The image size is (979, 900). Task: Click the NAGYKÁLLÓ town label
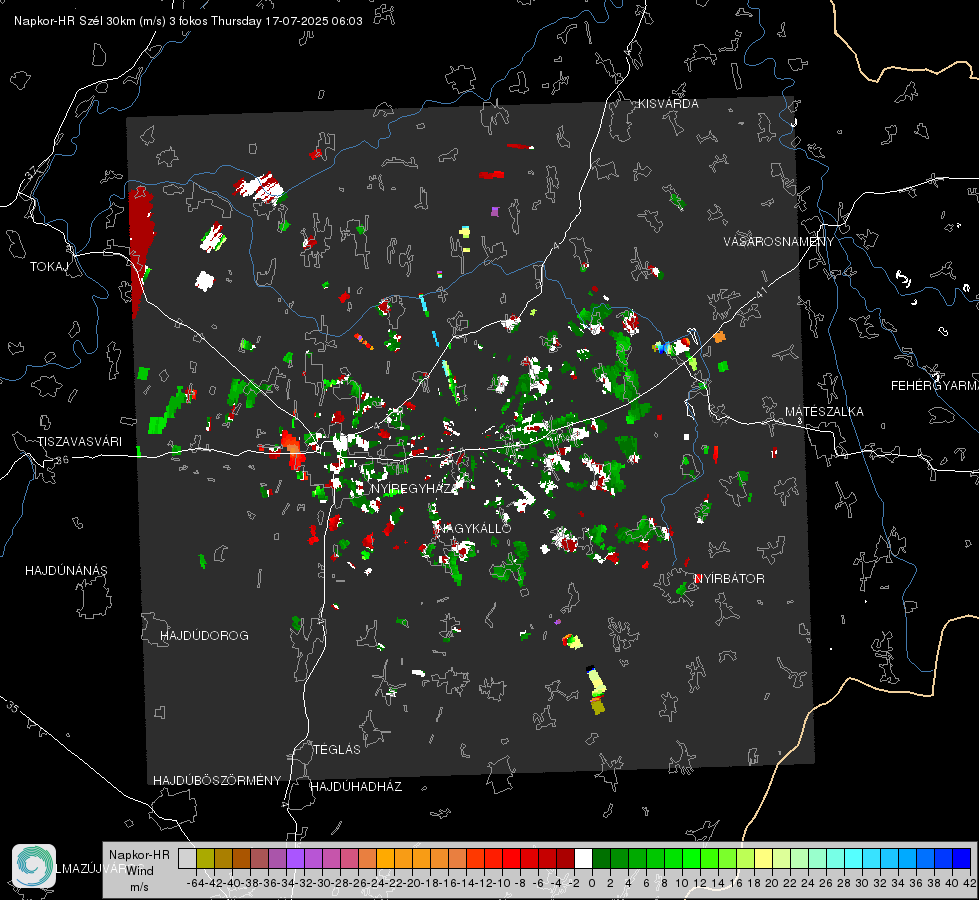point(474,528)
